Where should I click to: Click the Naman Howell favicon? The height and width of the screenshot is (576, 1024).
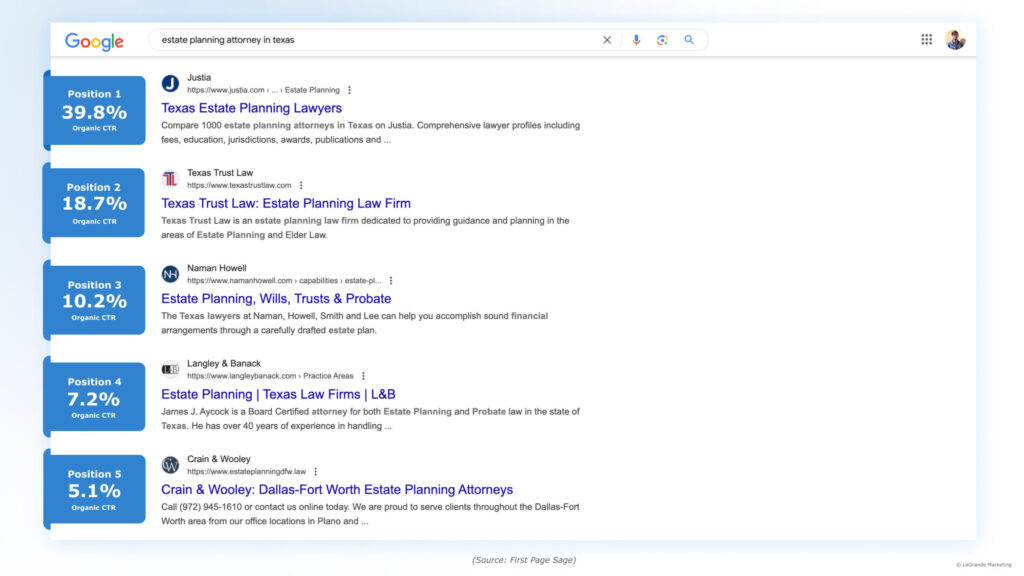(x=170, y=274)
